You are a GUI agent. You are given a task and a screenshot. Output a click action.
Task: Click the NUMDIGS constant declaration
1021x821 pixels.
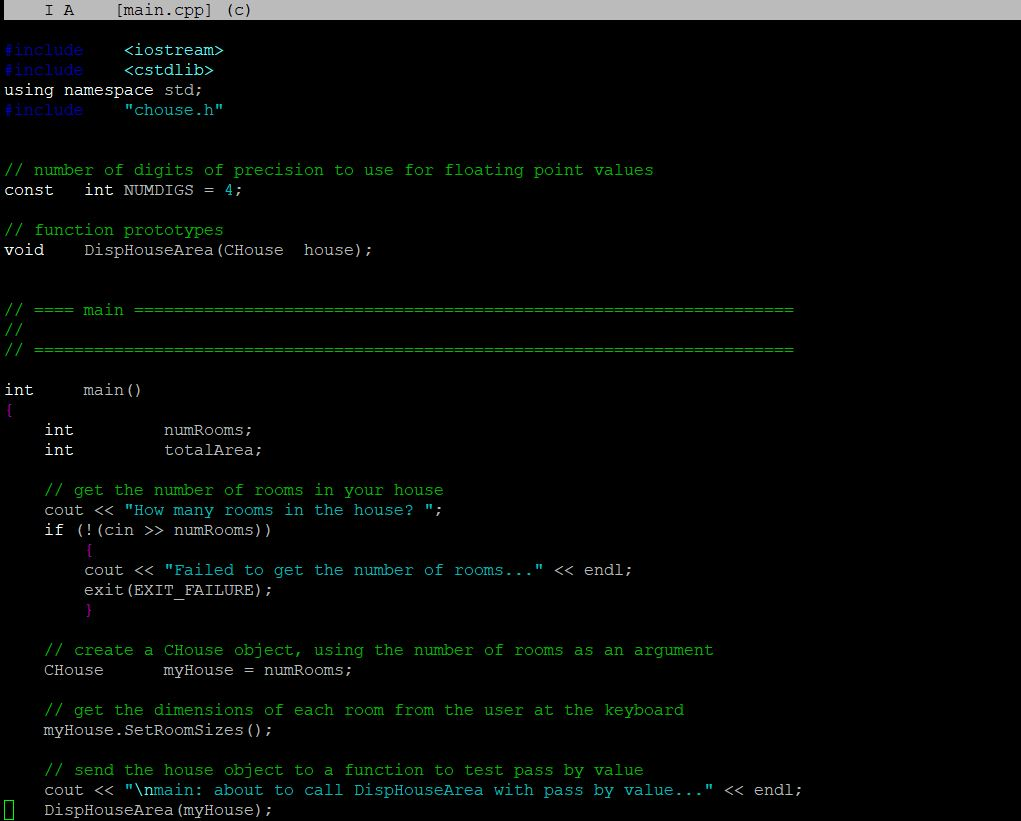tap(125, 189)
